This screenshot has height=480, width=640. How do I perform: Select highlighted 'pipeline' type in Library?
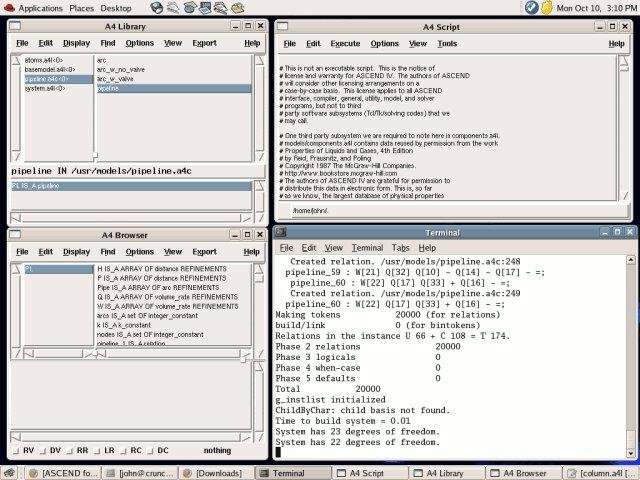174,88
